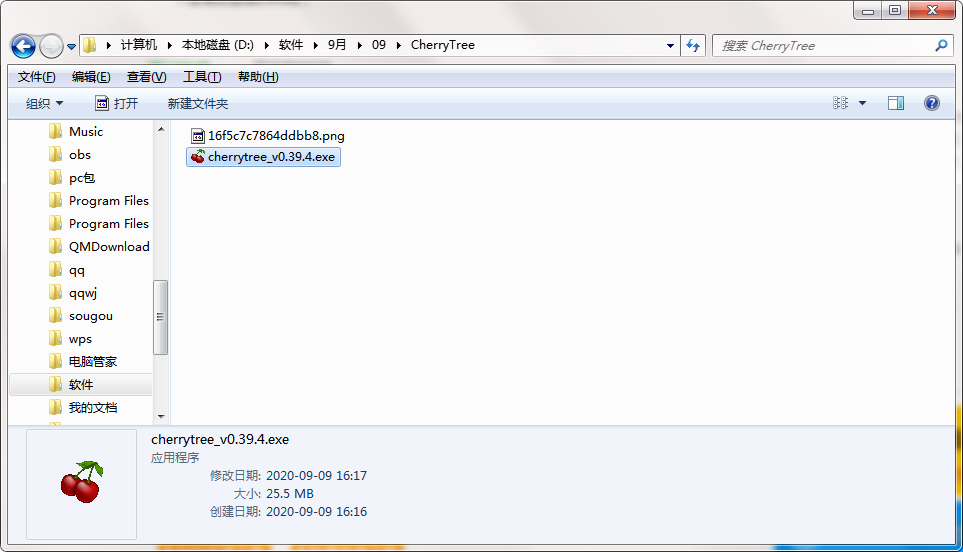Select the 电脑管家 folder in sidebar
Screen dimensions: 963x552
[93, 362]
